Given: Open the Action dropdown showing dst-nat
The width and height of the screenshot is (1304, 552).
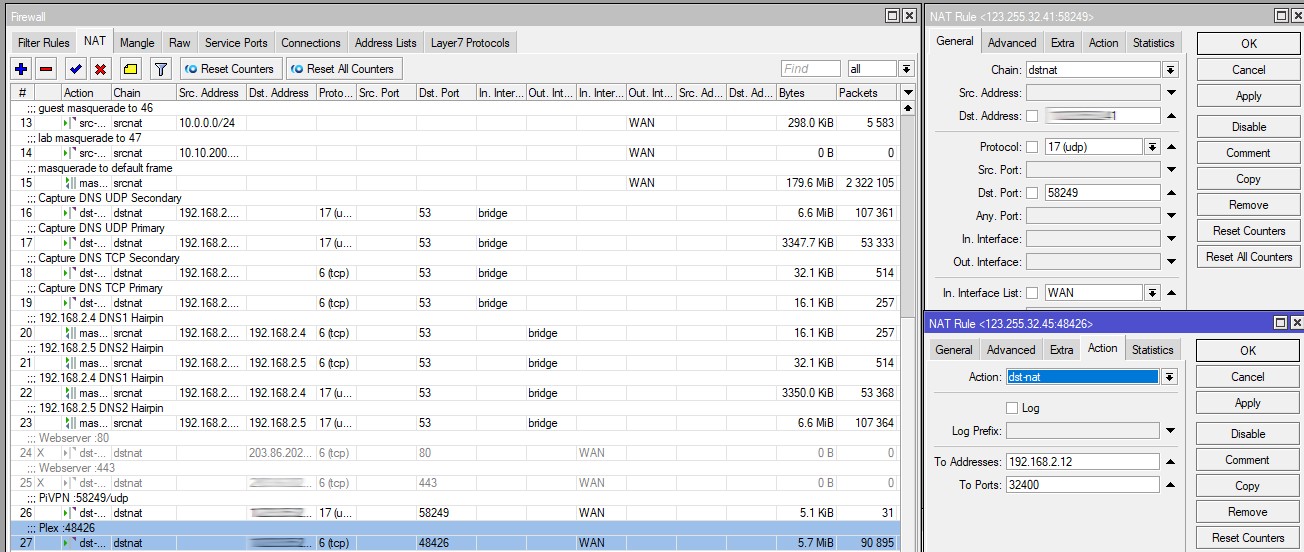Looking at the screenshot, I should 1169,377.
